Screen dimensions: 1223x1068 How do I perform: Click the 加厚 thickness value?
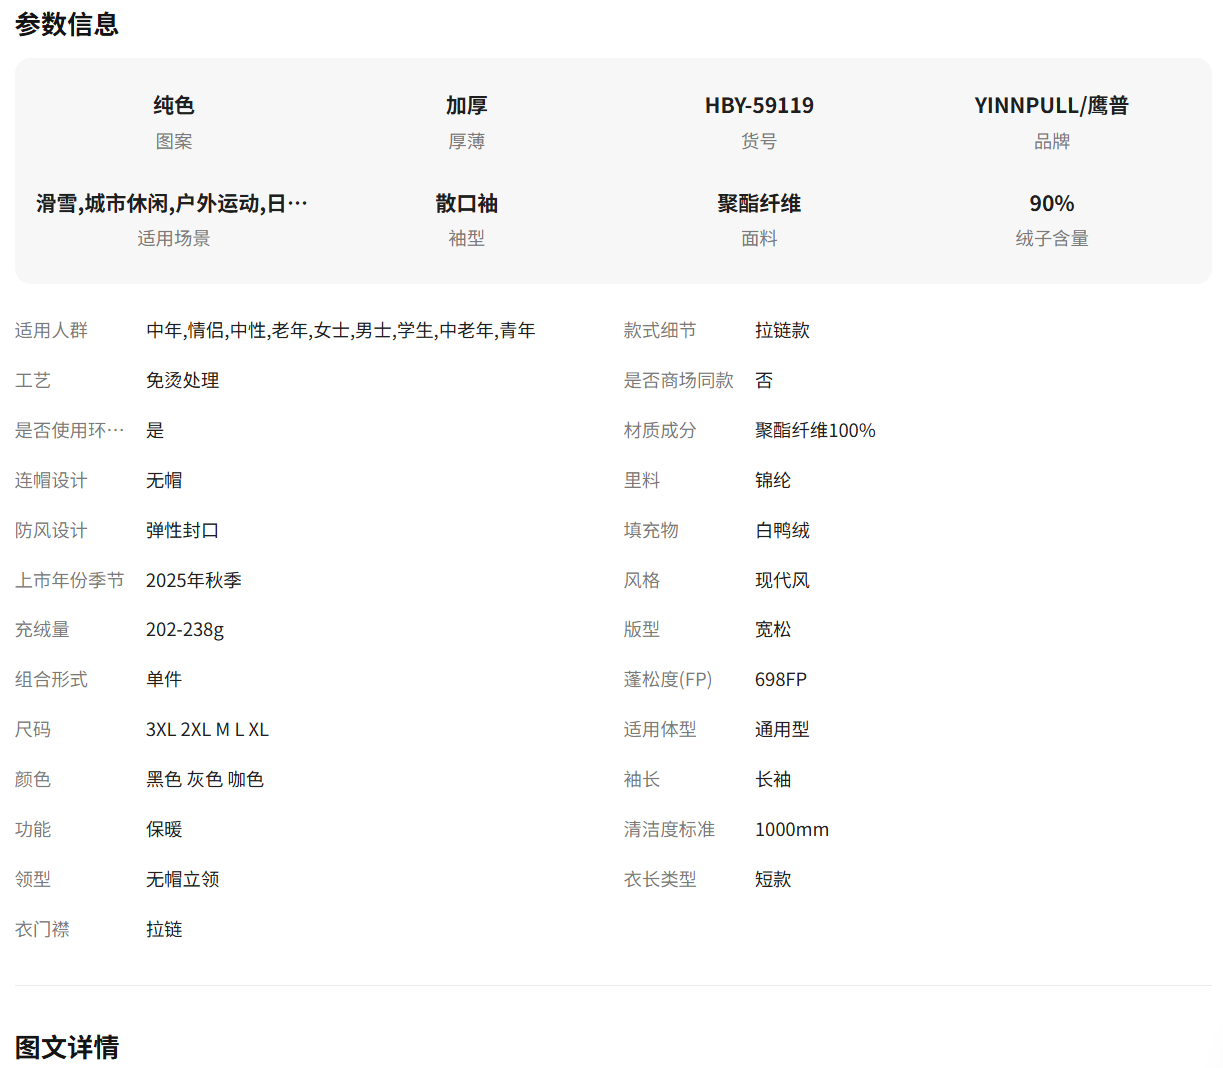(466, 106)
